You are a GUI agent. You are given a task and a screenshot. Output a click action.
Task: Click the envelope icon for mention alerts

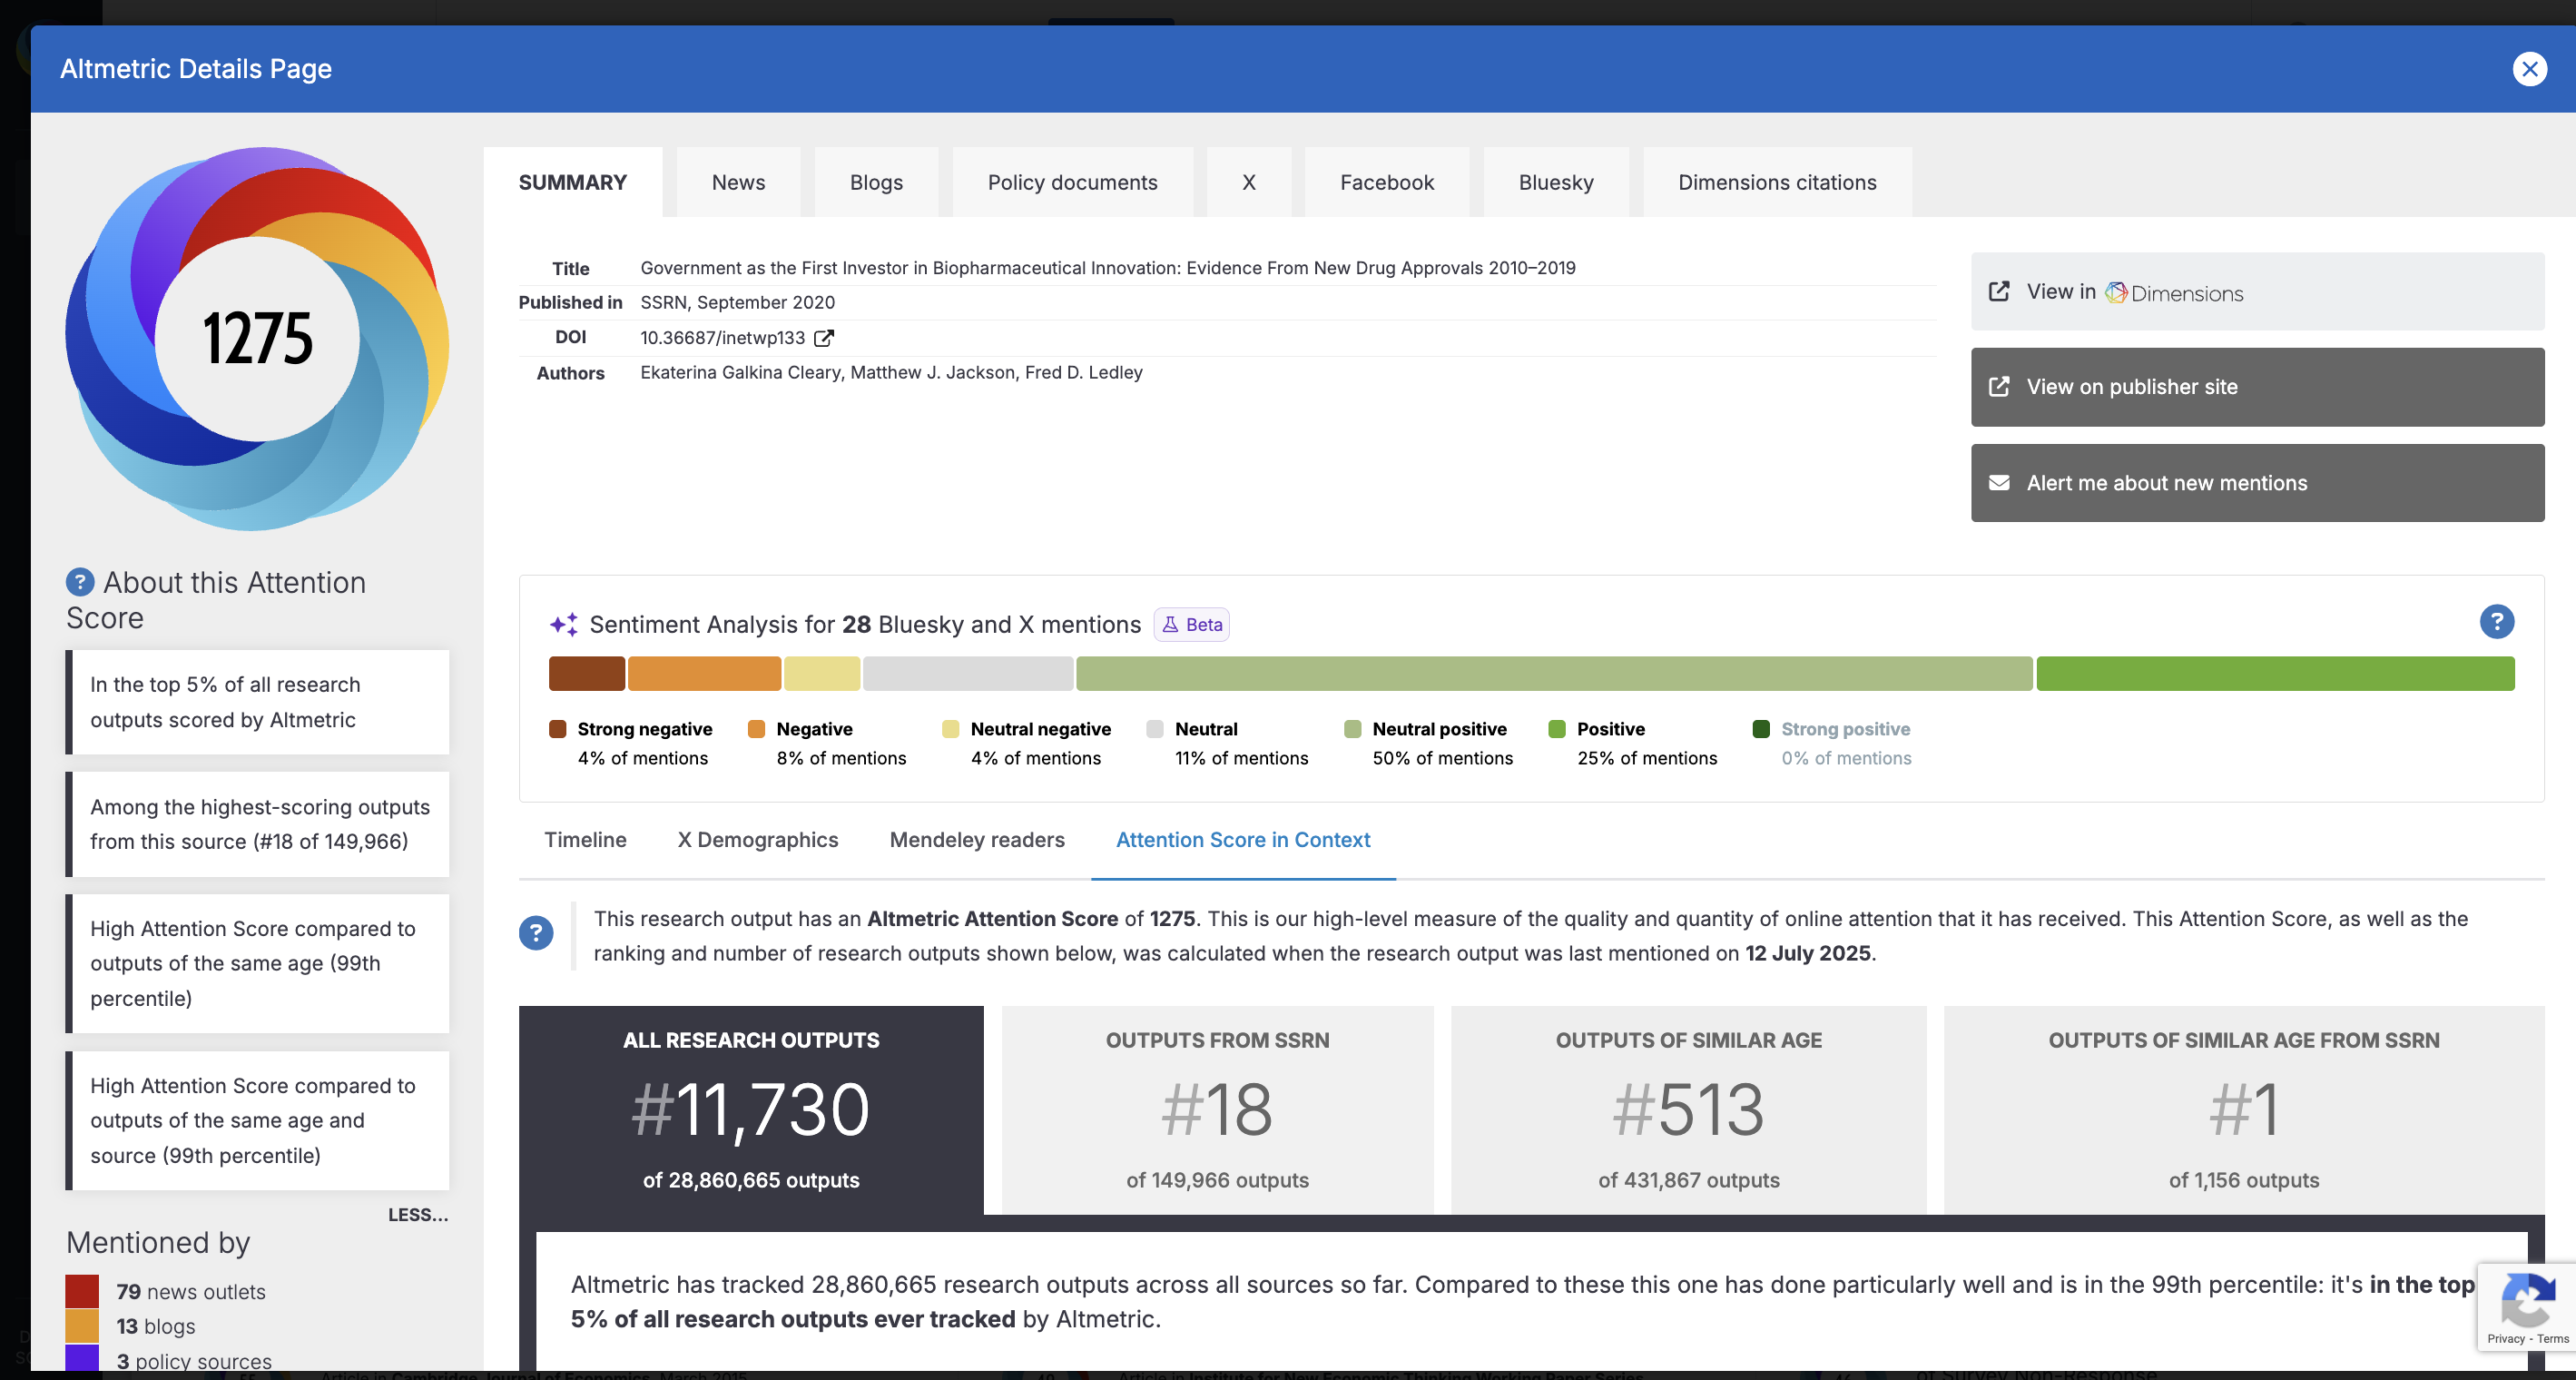[1998, 482]
